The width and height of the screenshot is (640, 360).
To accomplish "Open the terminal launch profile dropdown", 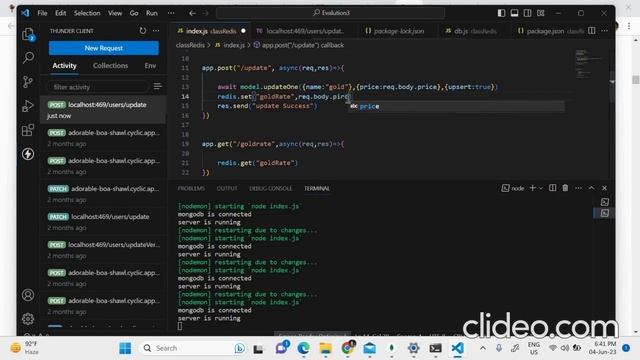I will click(541, 188).
